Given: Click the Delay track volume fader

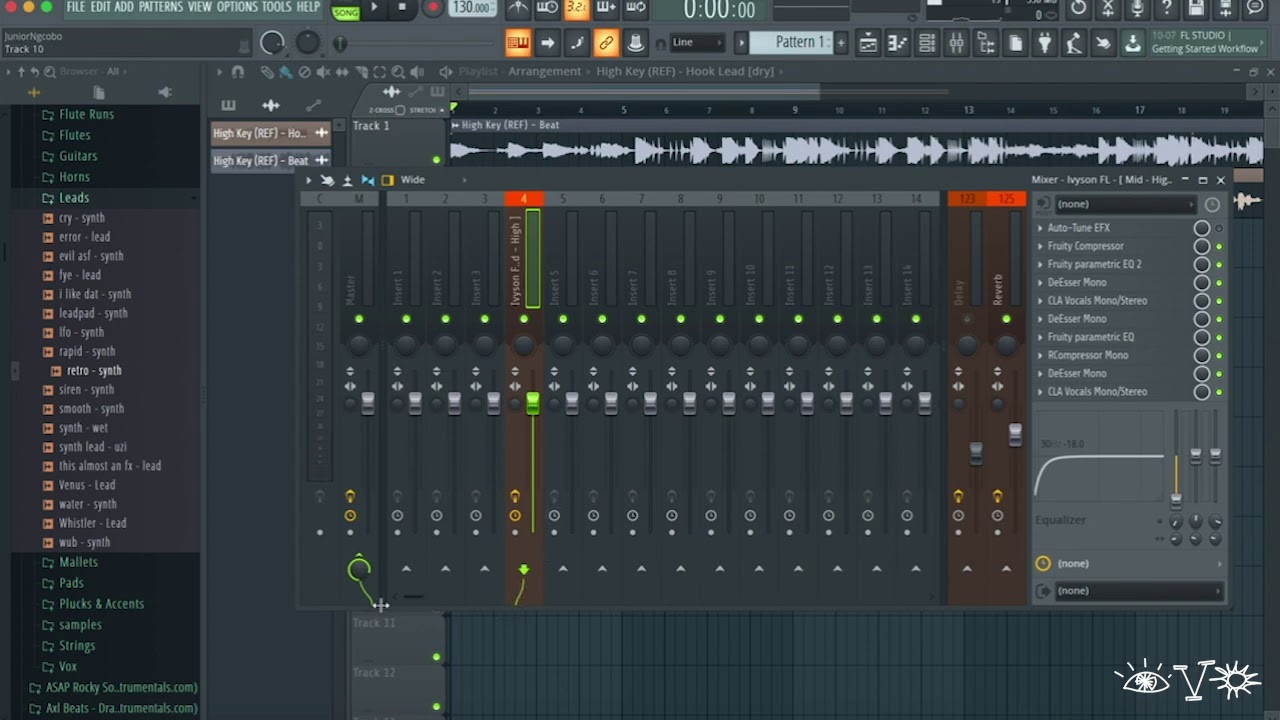Looking at the screenshot, I should point(976,452).
